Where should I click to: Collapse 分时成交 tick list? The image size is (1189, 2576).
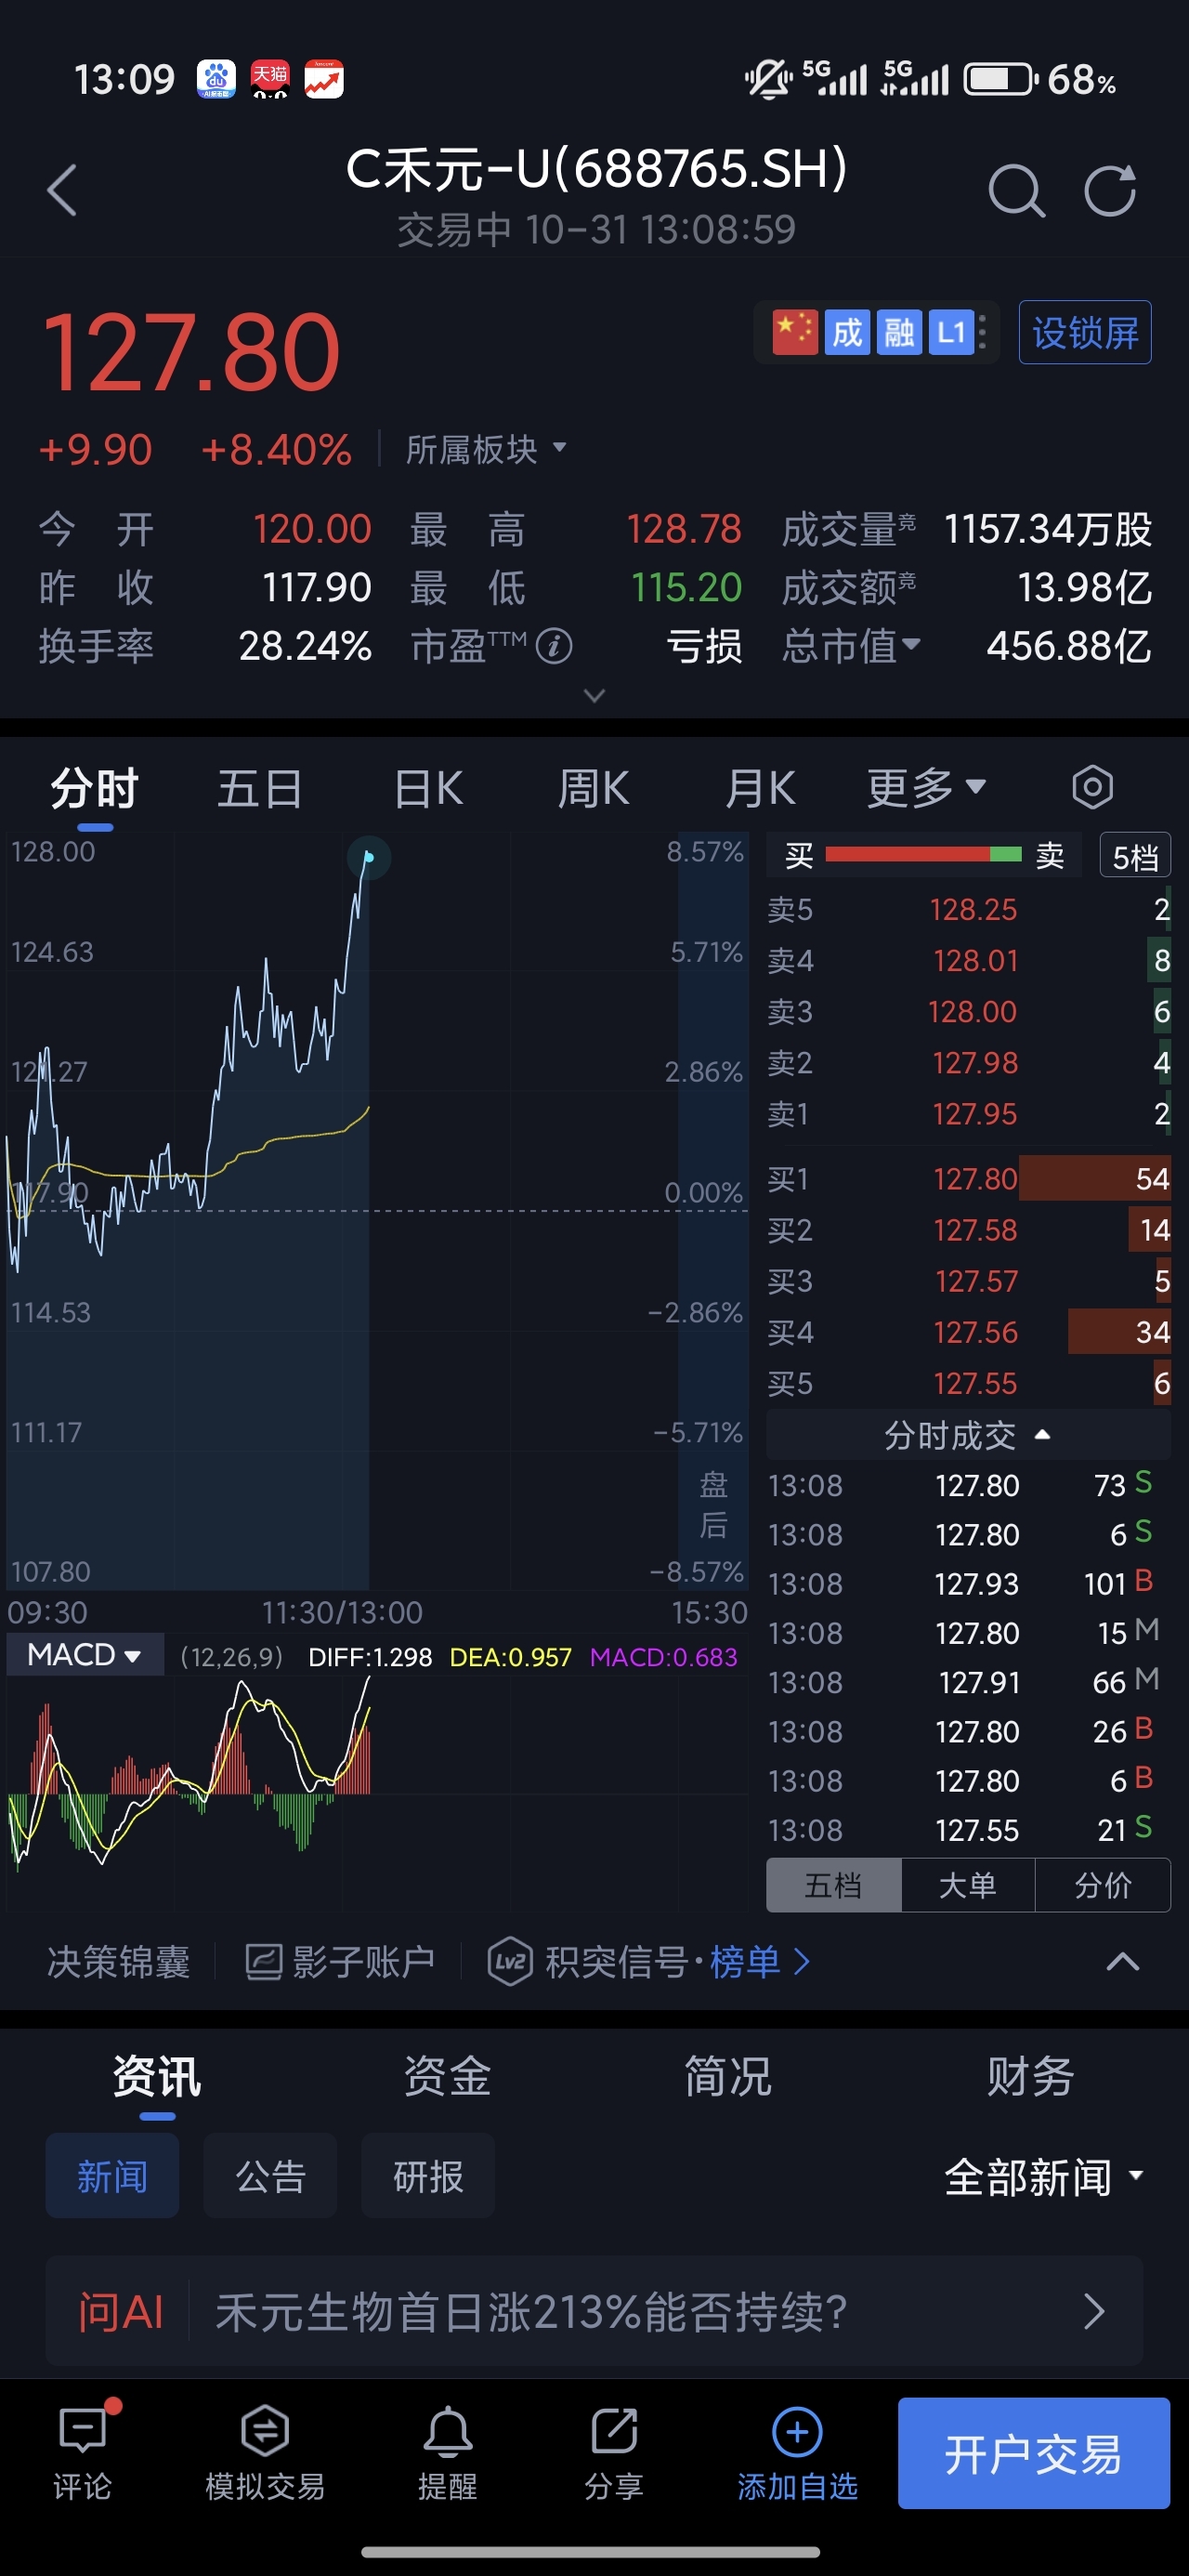point(968,1435)
